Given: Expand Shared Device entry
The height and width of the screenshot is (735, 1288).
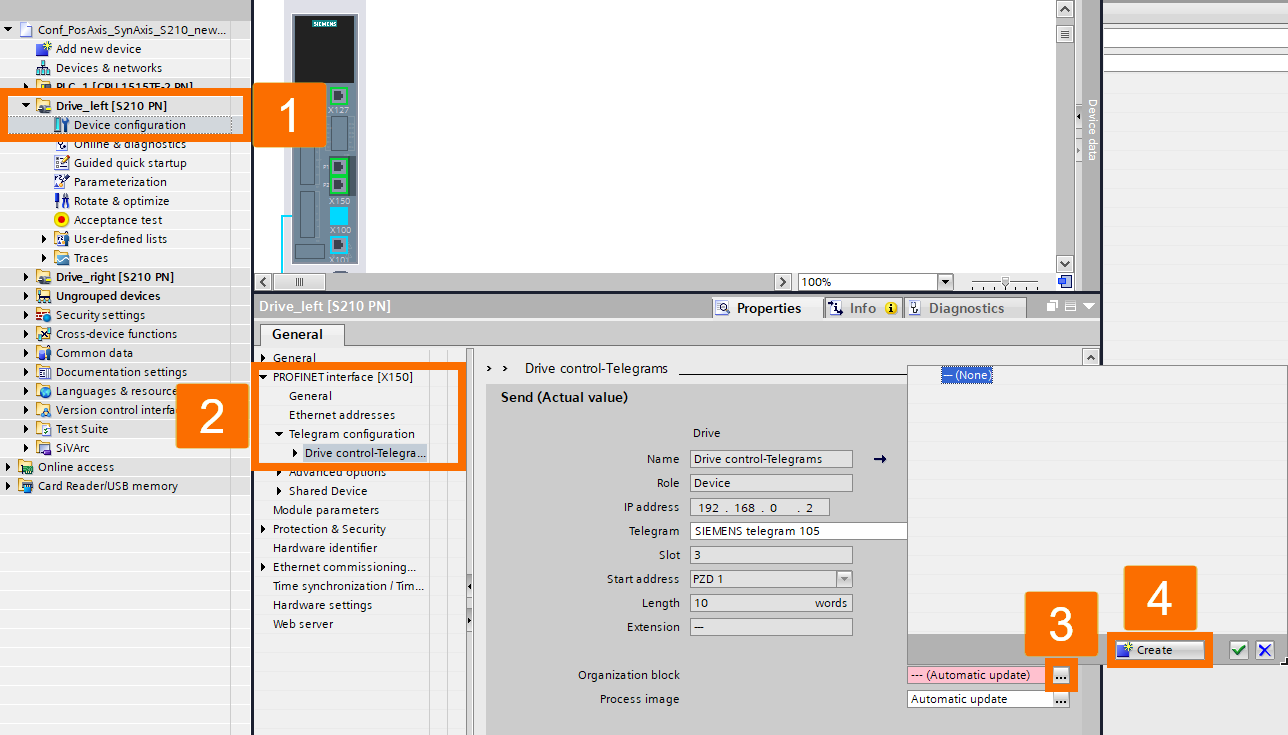Looking at the screenshot, I should [x=280, y=491].
